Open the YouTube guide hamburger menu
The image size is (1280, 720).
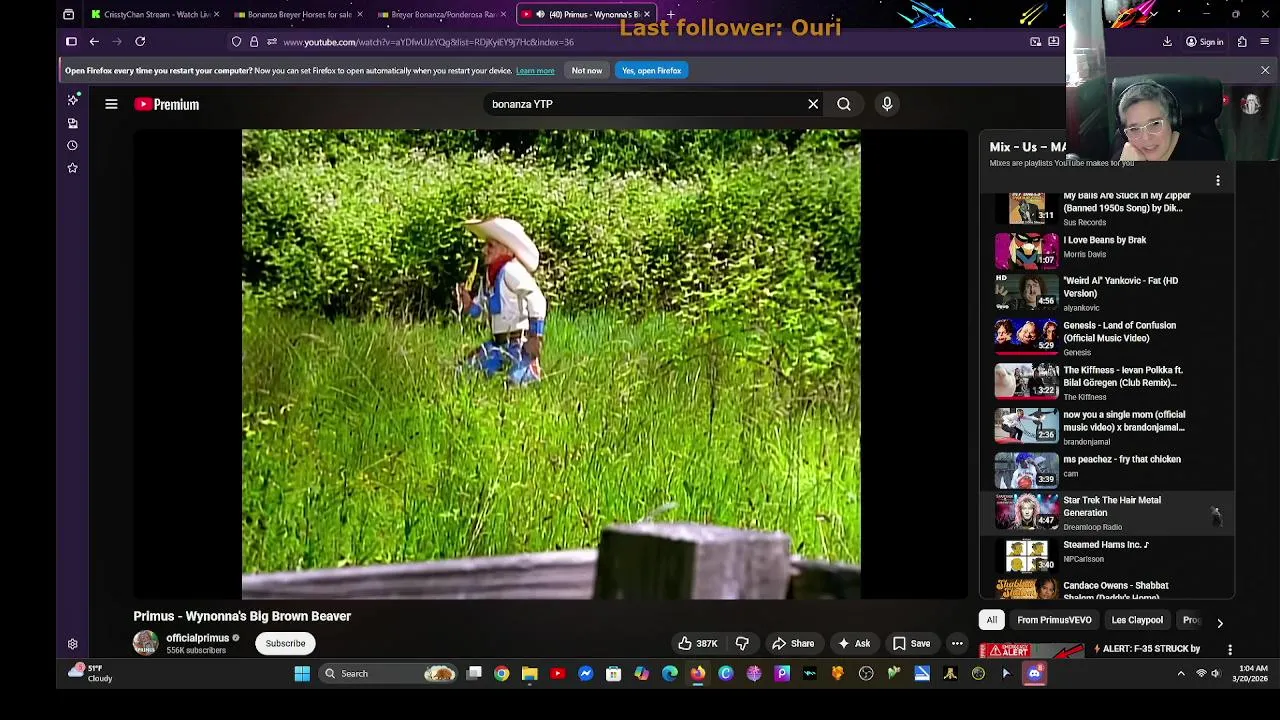[111, 104]
